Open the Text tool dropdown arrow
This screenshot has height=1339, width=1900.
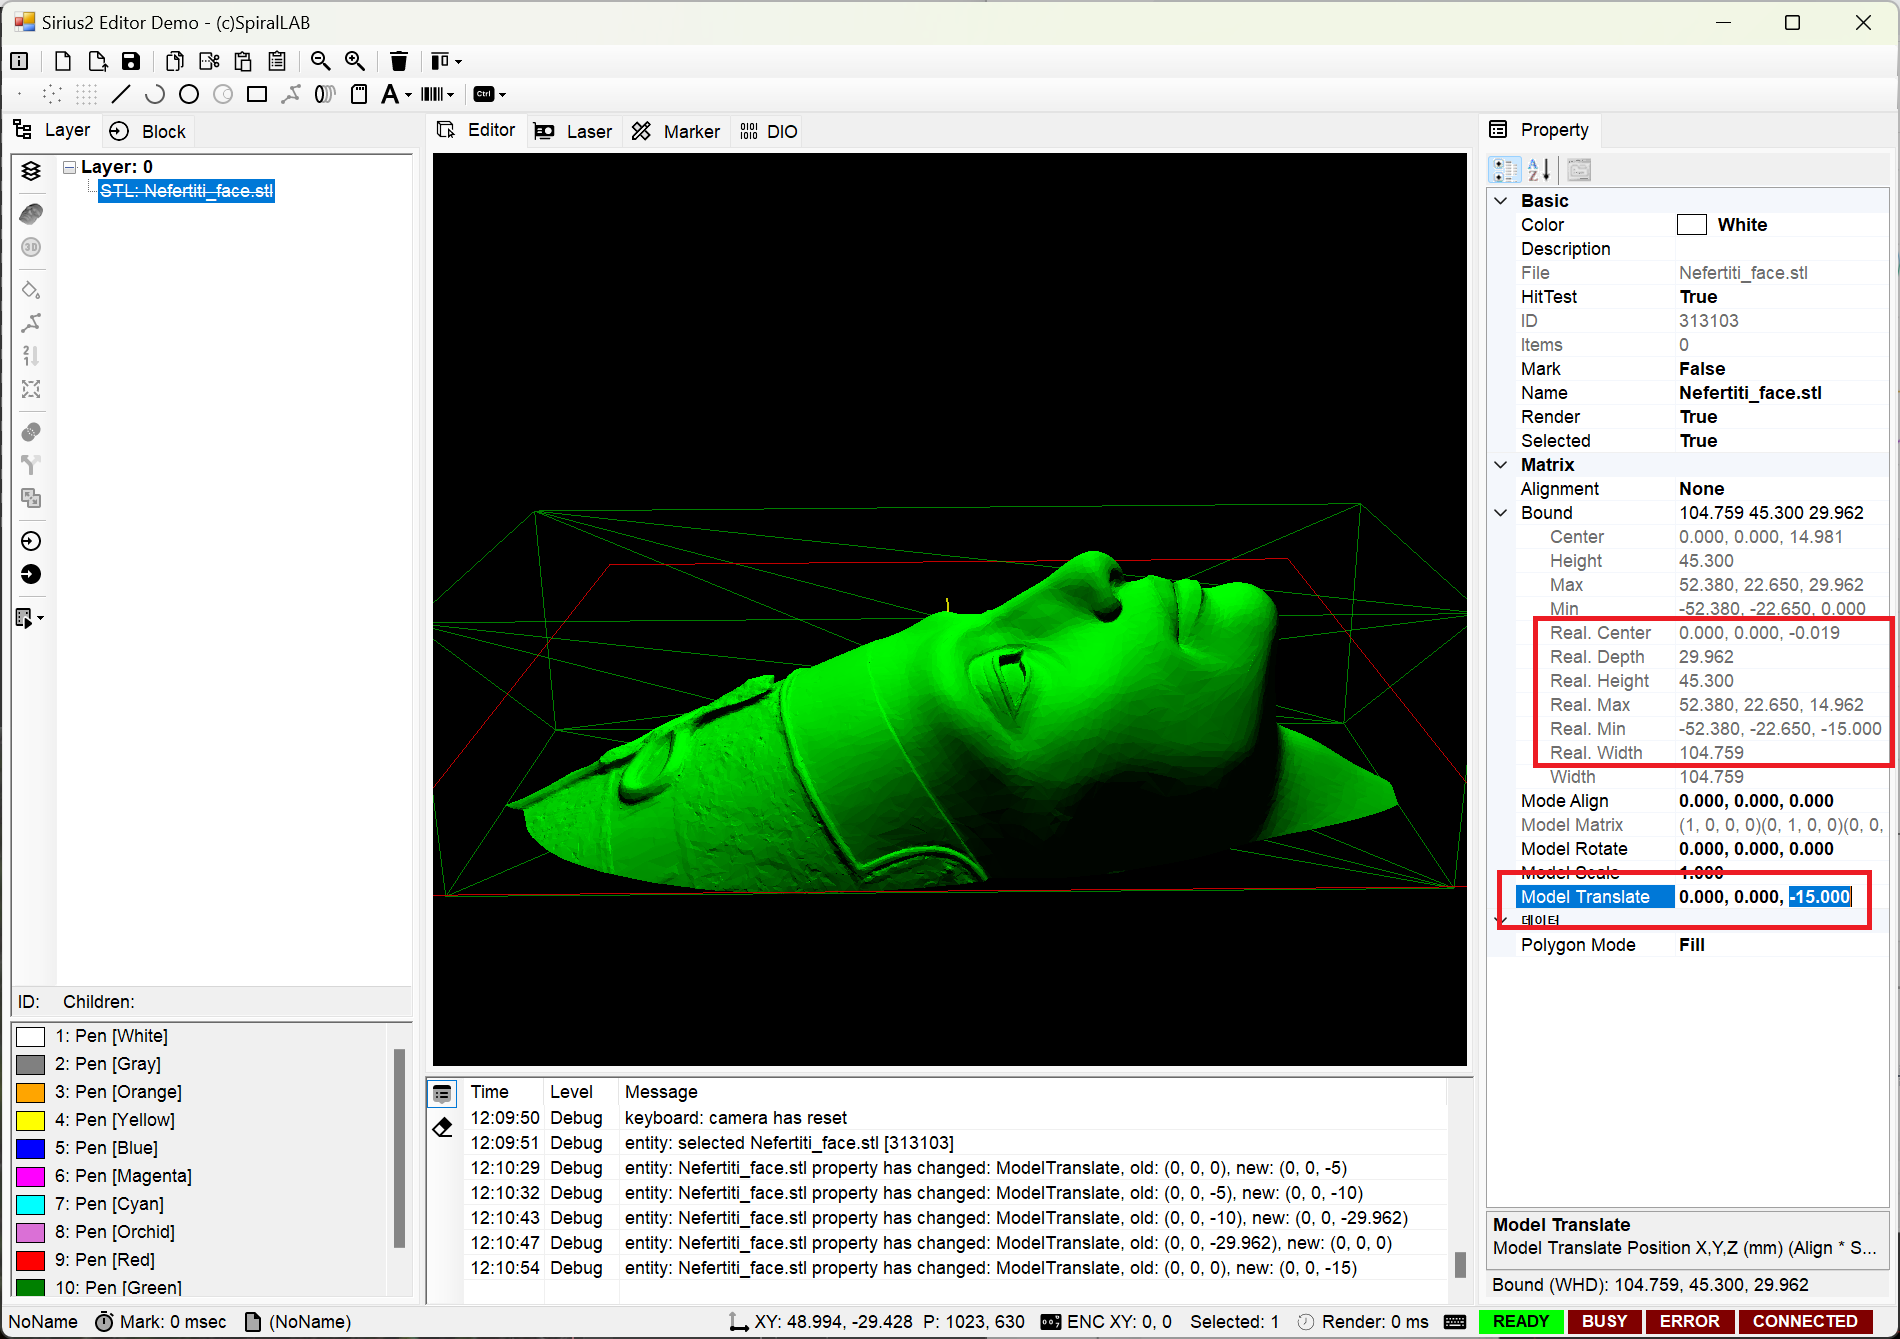tap(408, 95)
